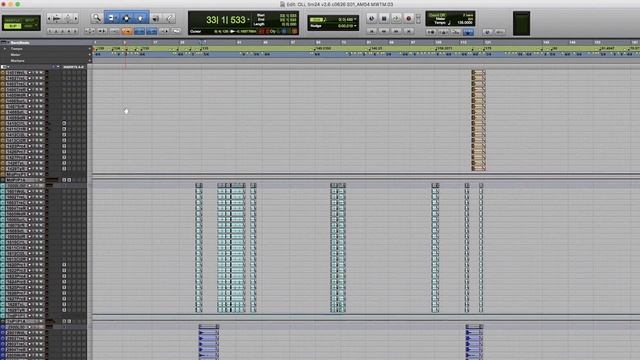This screenshot has width=640, height=360.
Task: Click the plus button on Markers ruler
Action: [x=89, y=60]
